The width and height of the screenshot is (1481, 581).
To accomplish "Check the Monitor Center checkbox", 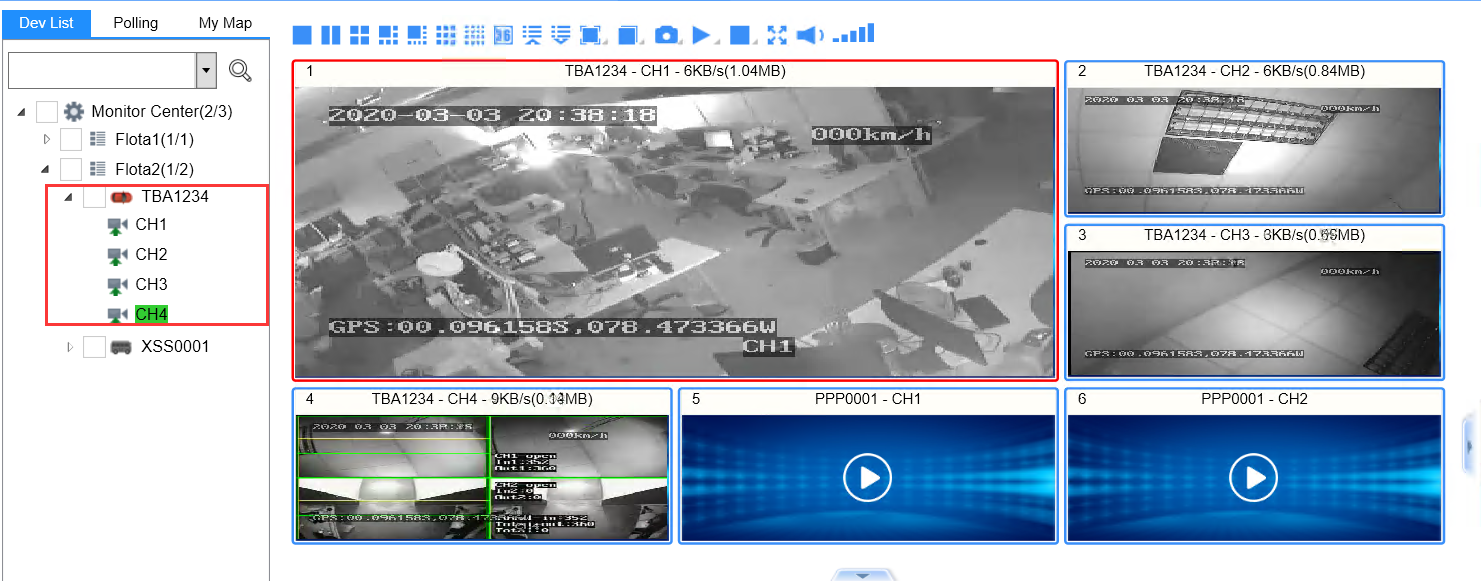I will tap(46, 111).
